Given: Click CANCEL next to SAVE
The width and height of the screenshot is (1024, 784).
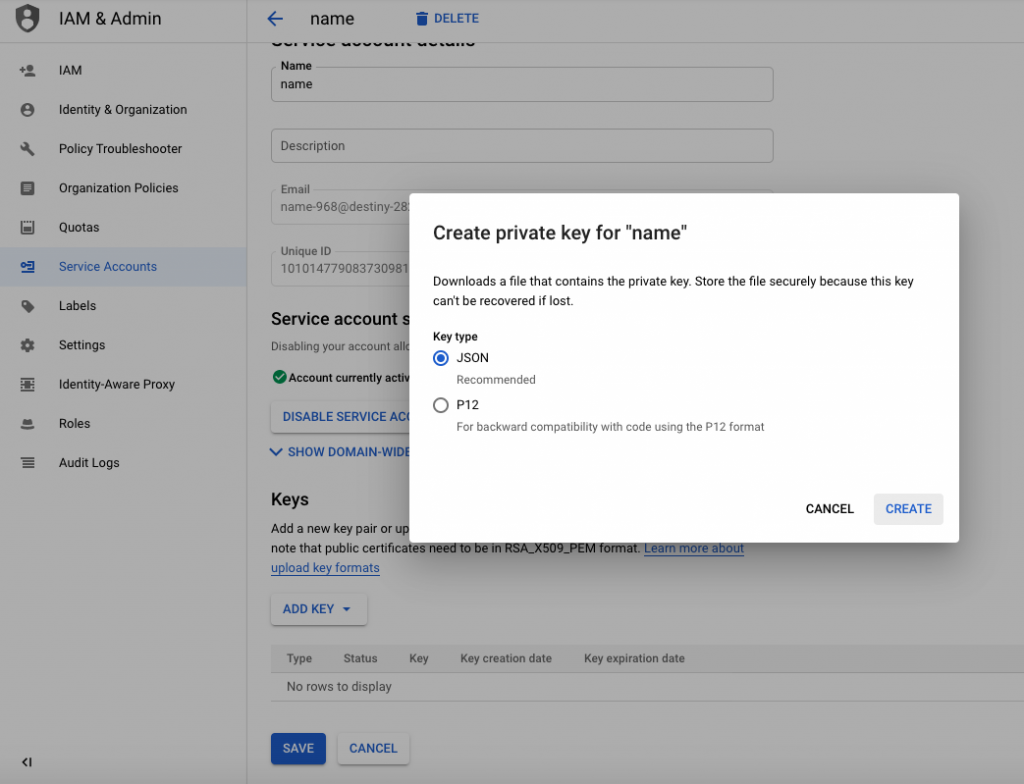Looking at the screenshot, I should (373, 749).
